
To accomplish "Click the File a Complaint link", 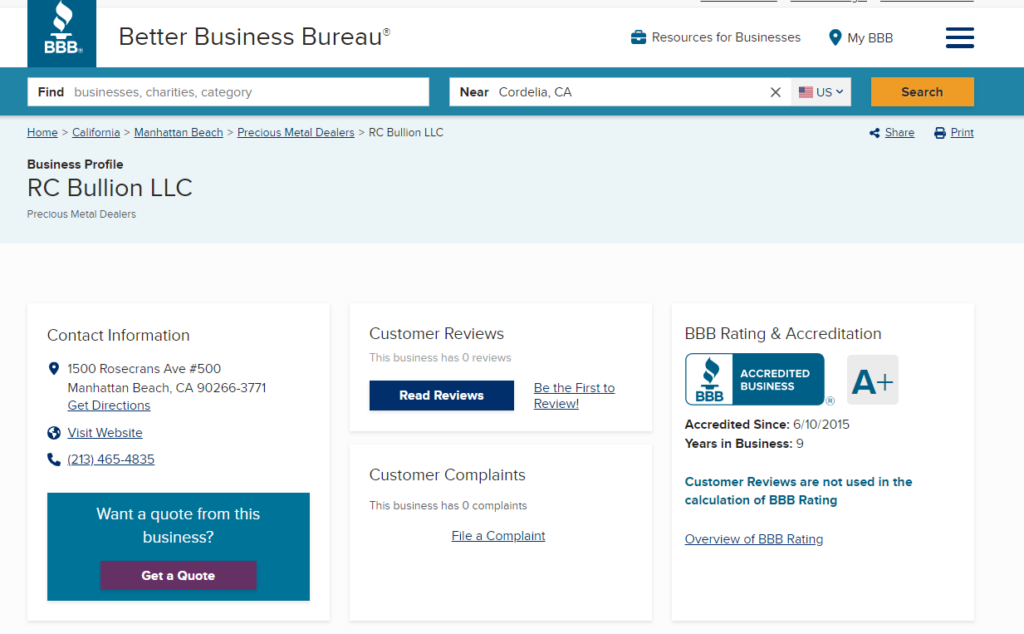I will pos(498,536).
